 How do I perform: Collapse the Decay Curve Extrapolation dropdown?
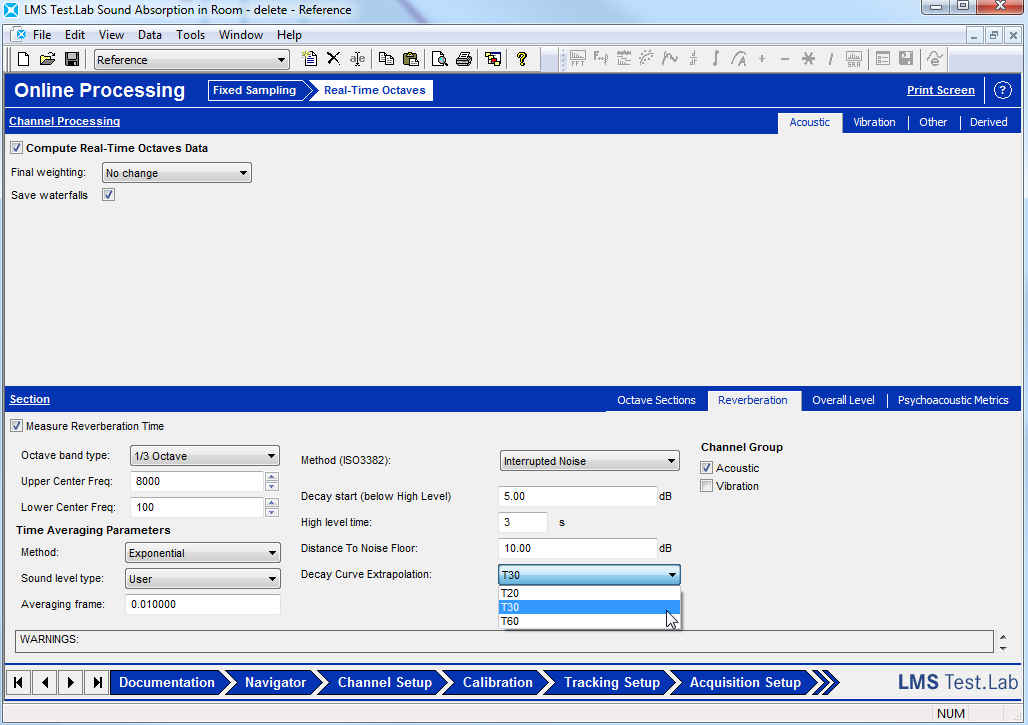coord(589,575)
